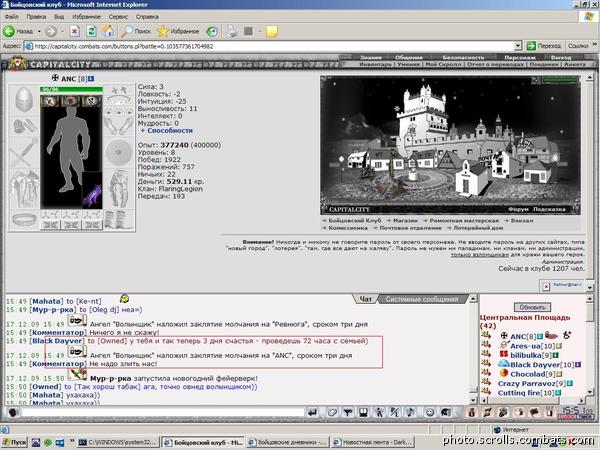
Task: Open Инвентарь submenu link
Action: 375,64
